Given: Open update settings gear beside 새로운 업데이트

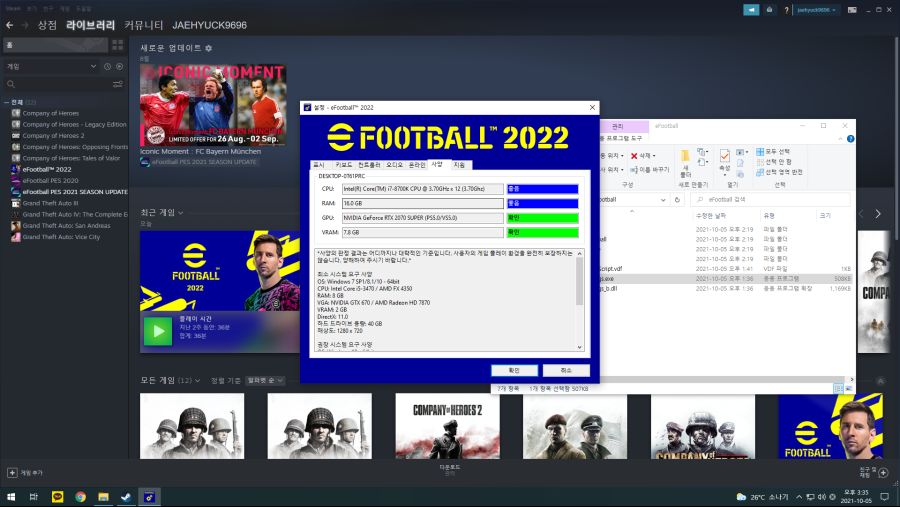Looking at the screenshot, I should (208, 48).
